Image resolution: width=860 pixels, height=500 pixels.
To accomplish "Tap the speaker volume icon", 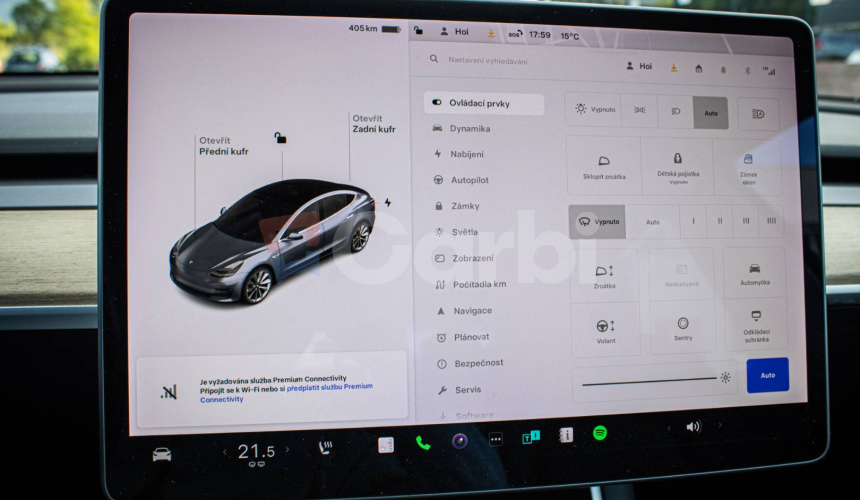I will pos(693,426).
